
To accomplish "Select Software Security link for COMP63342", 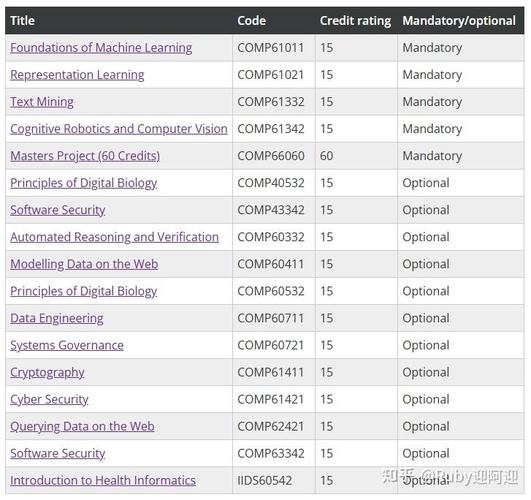I will point(58,454).
